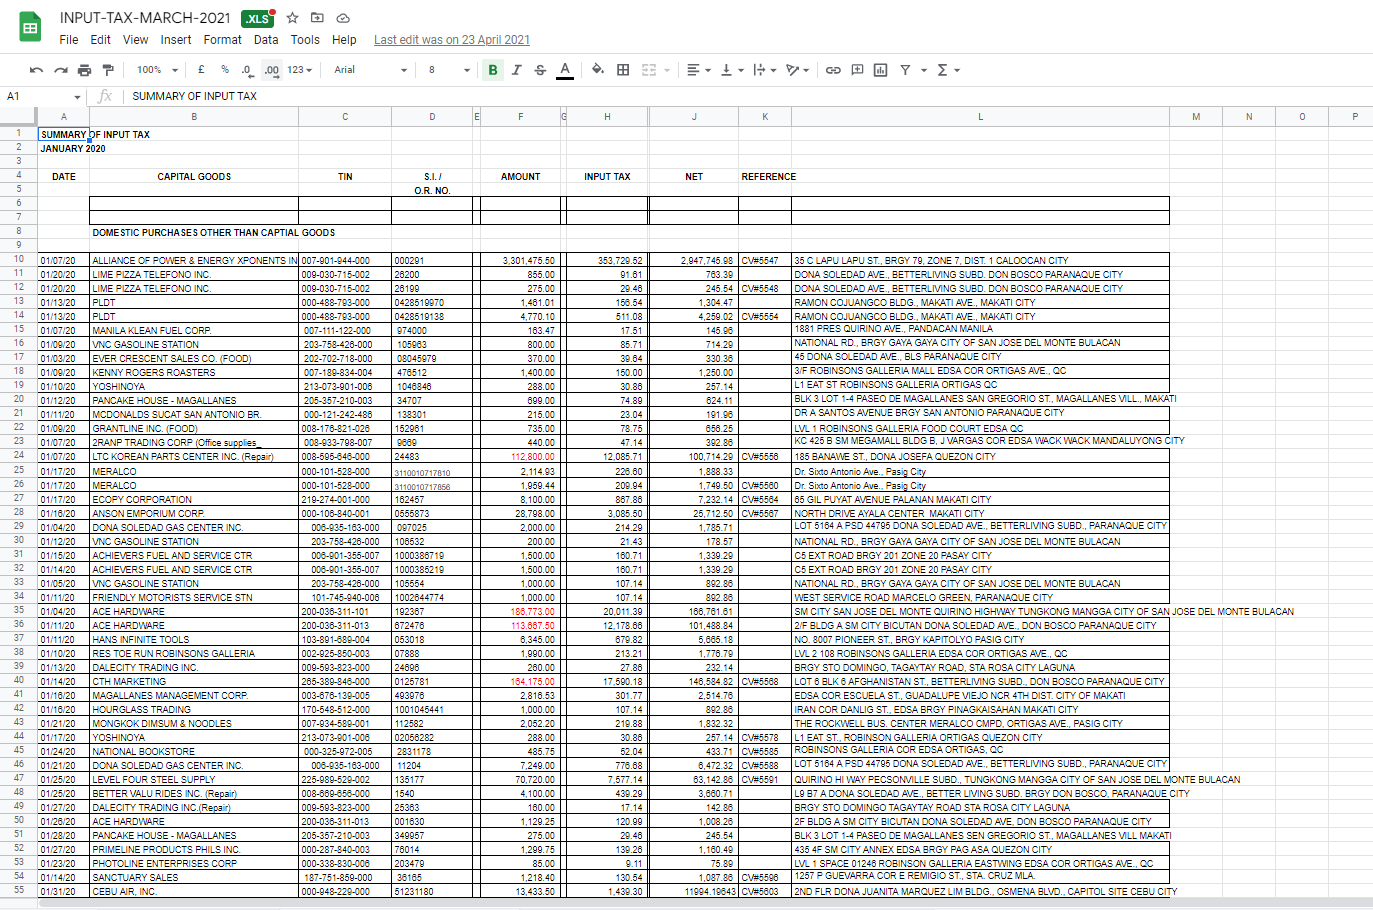The width and height of the screenshot is (1373, 910).
Task: Insert a link with the link icon
Action: pyautogui.click(x=833, y=70)
